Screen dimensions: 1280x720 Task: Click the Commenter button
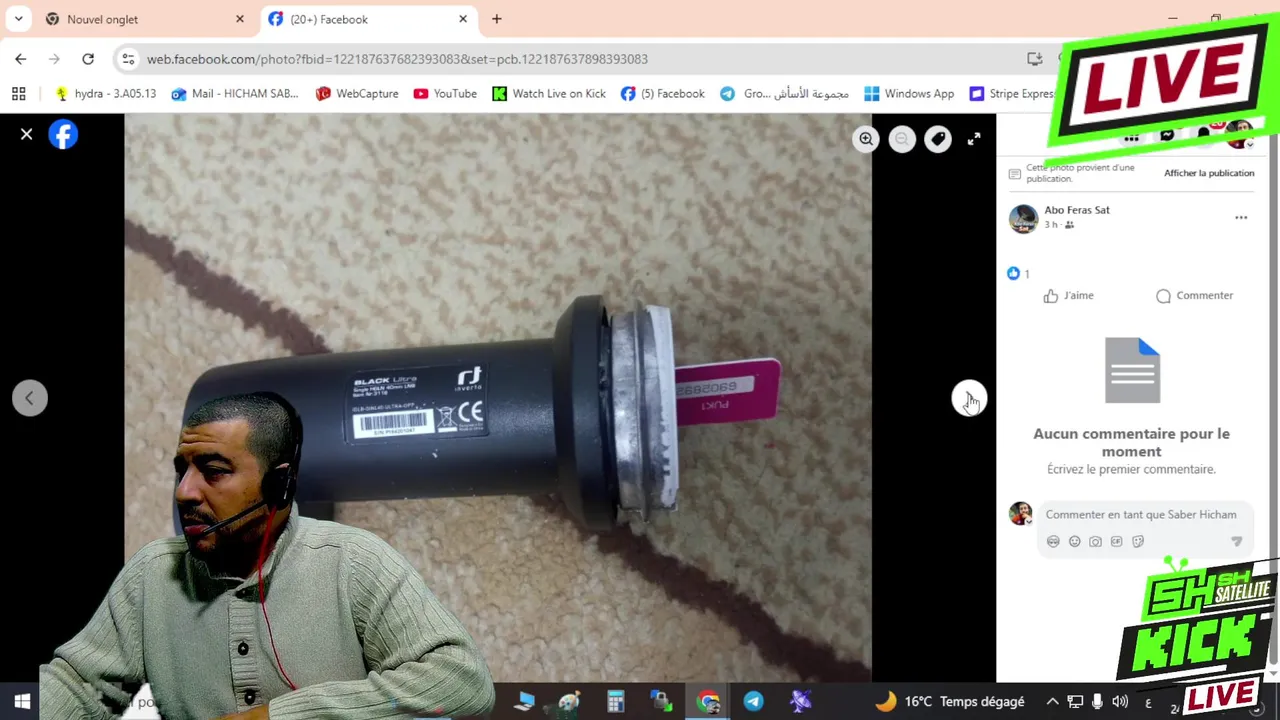pos(1194,296)
